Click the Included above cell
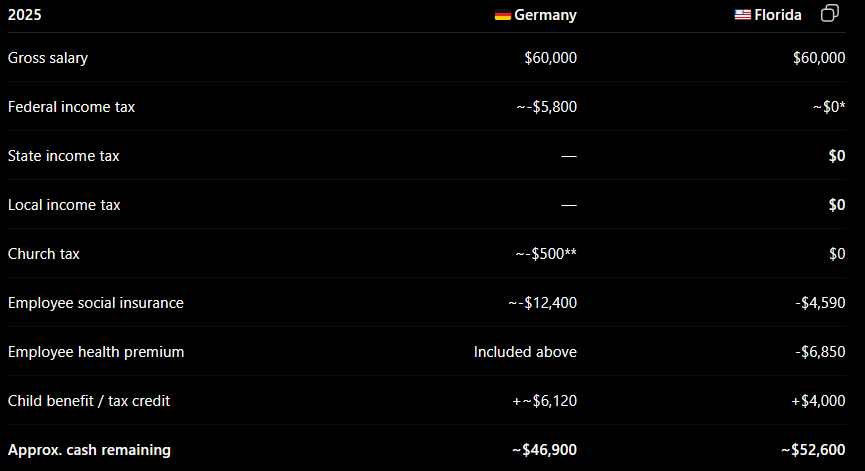Image resolution: width=865 pixels, height=471 pixels. (525, 352)
